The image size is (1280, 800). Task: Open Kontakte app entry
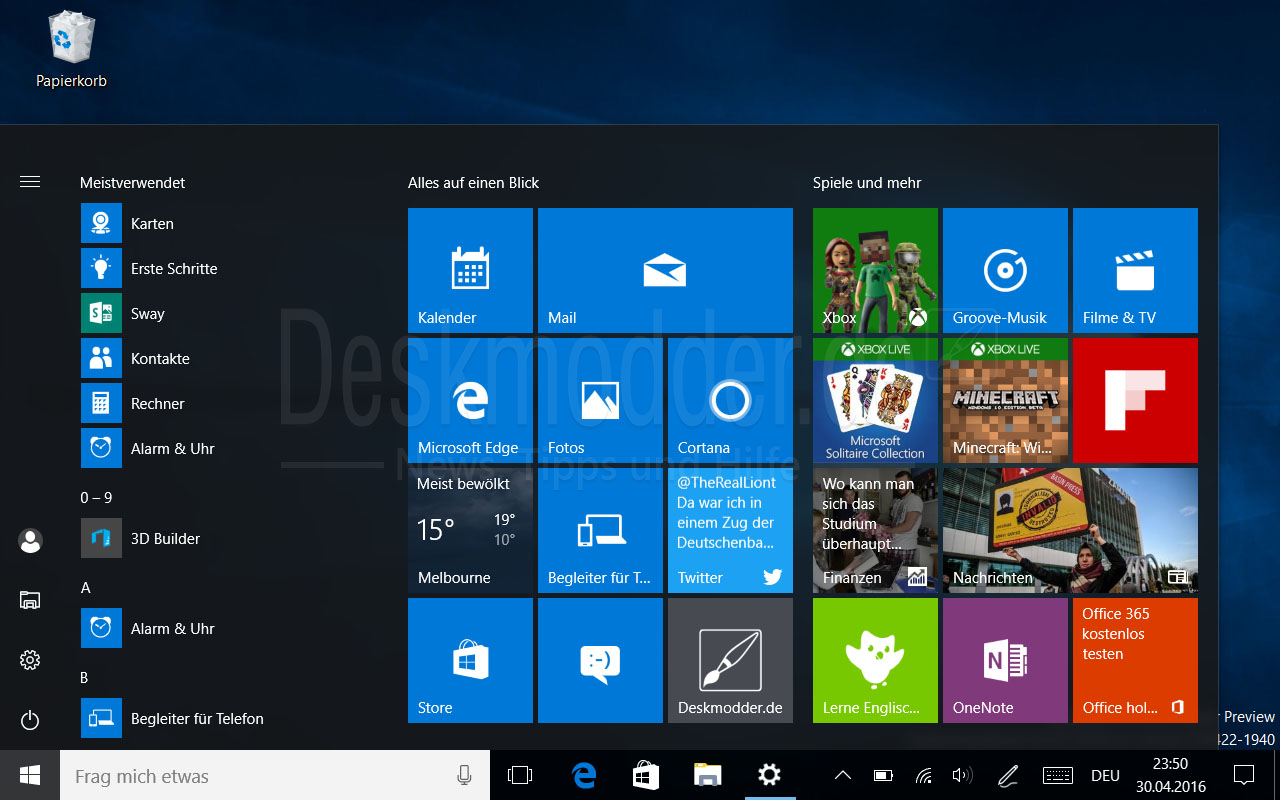click(225, 358)
